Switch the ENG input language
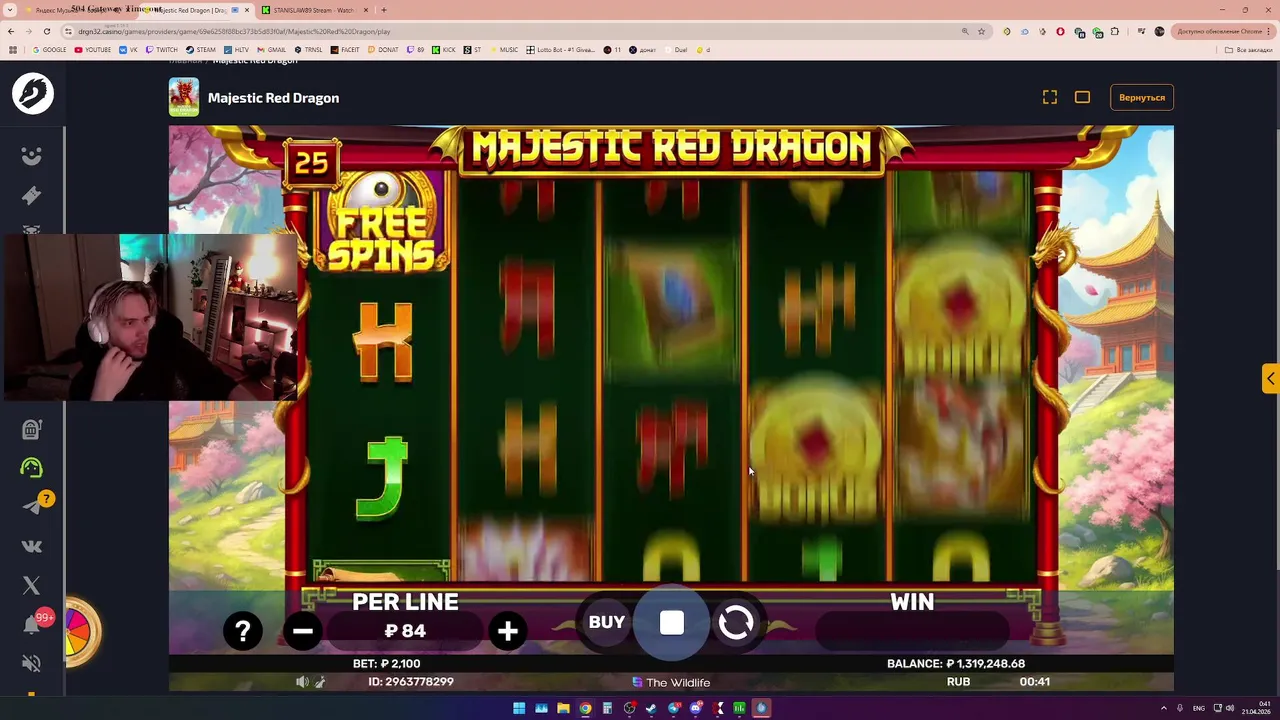Viewport: 1280px width, 720px height. pyautogui.click(x=1198, y=708)
